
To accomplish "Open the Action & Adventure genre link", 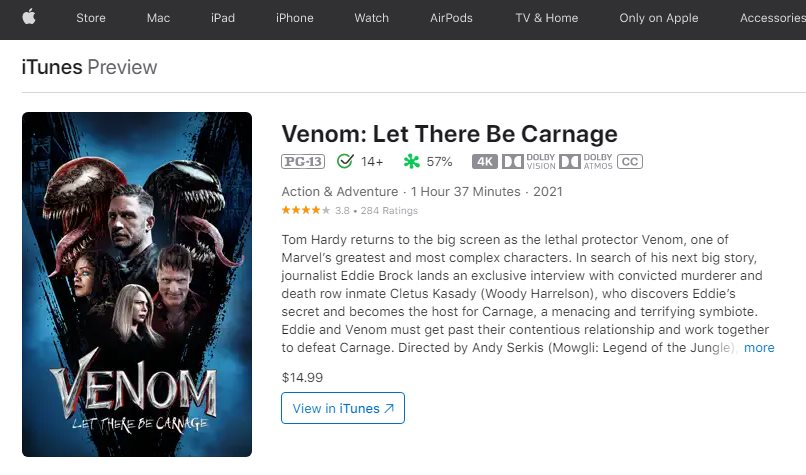I will pyautogui.click(x=338, y=191).
